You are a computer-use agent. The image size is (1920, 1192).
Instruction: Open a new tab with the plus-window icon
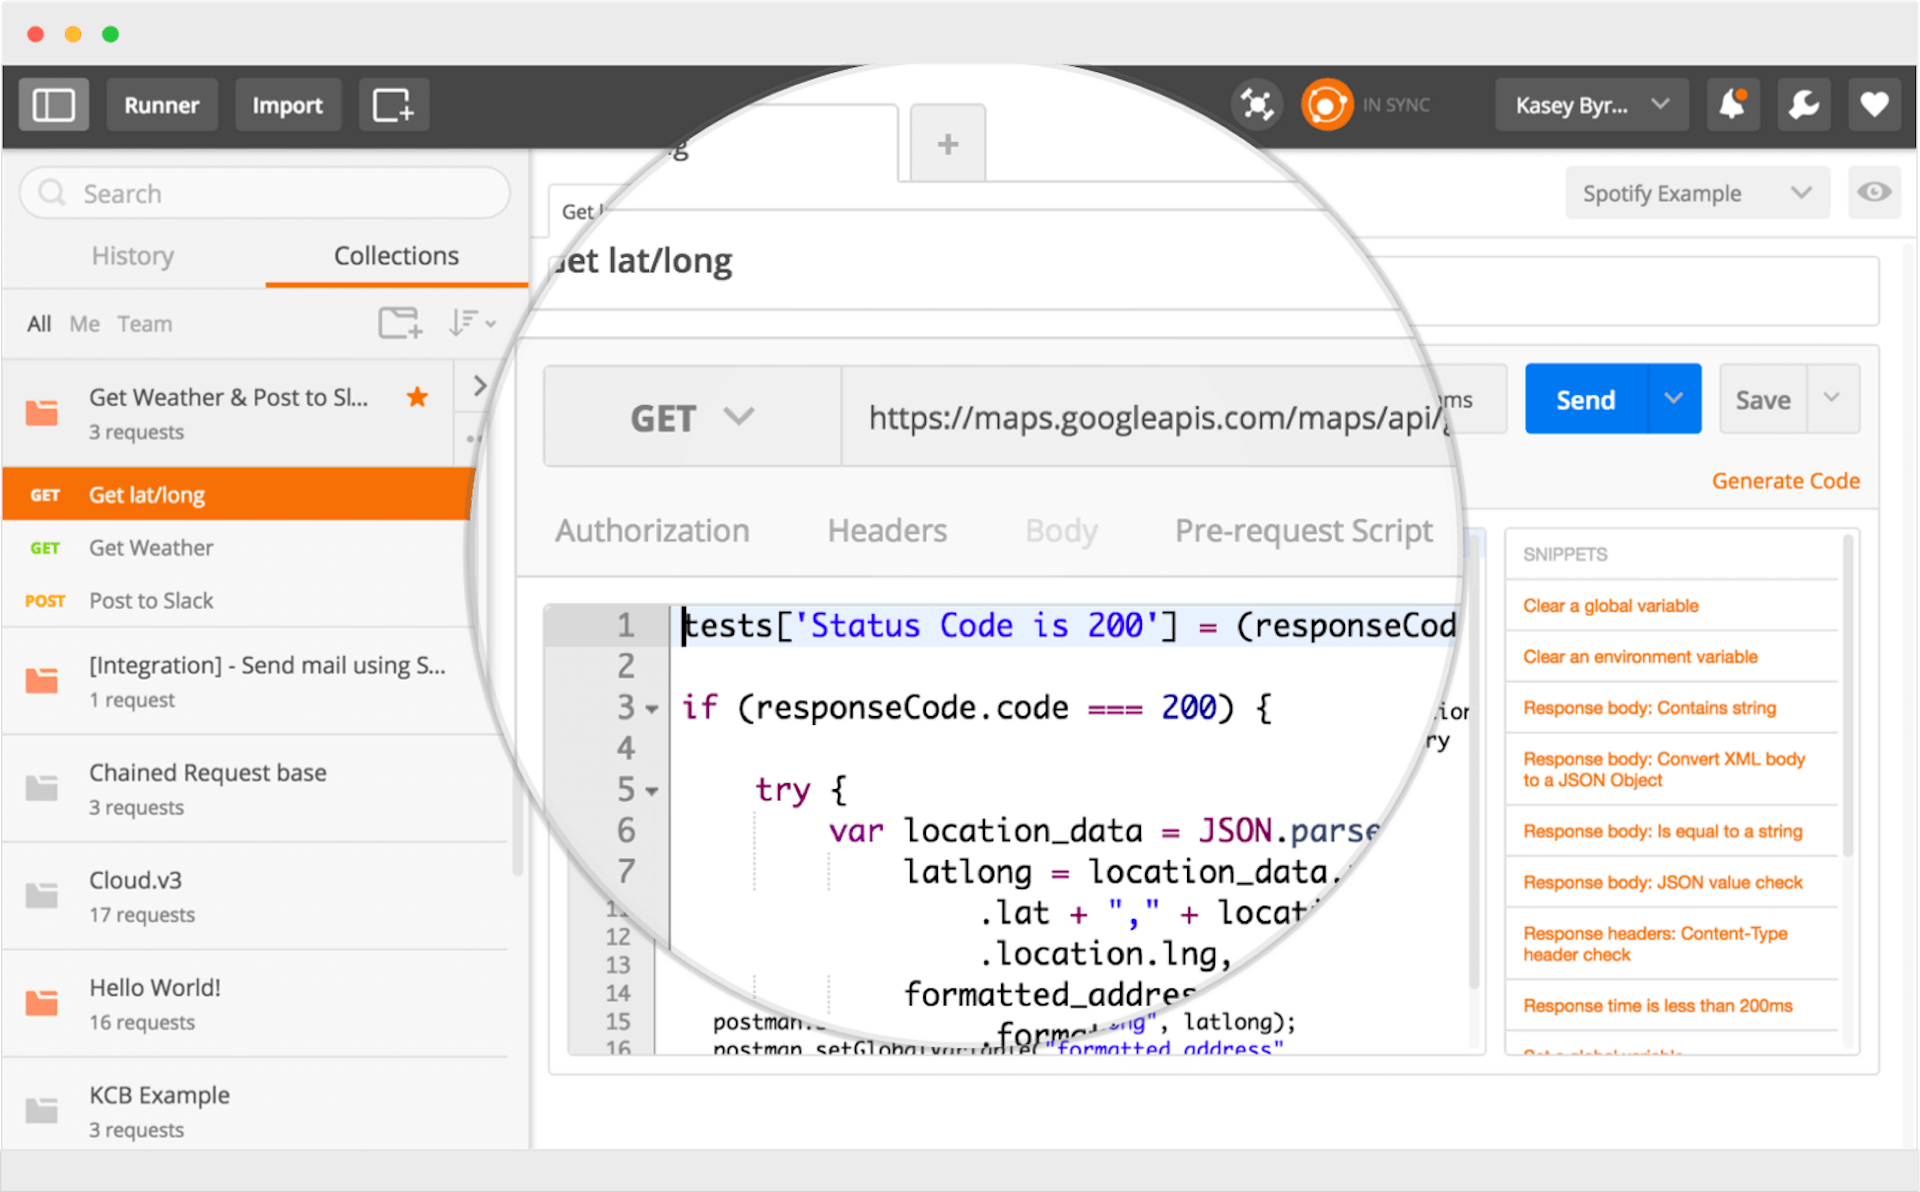(393, 104)
